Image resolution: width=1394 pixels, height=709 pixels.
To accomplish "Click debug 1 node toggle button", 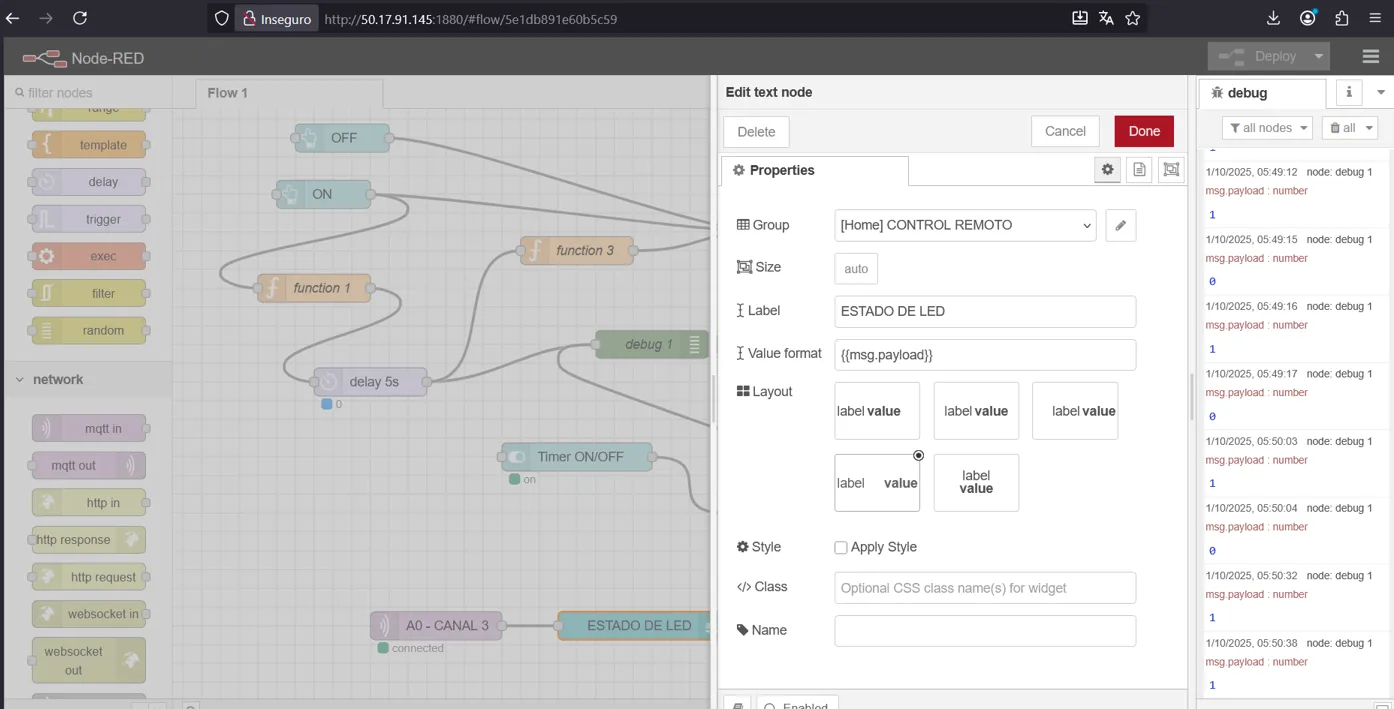I will [x=695, y=344].
